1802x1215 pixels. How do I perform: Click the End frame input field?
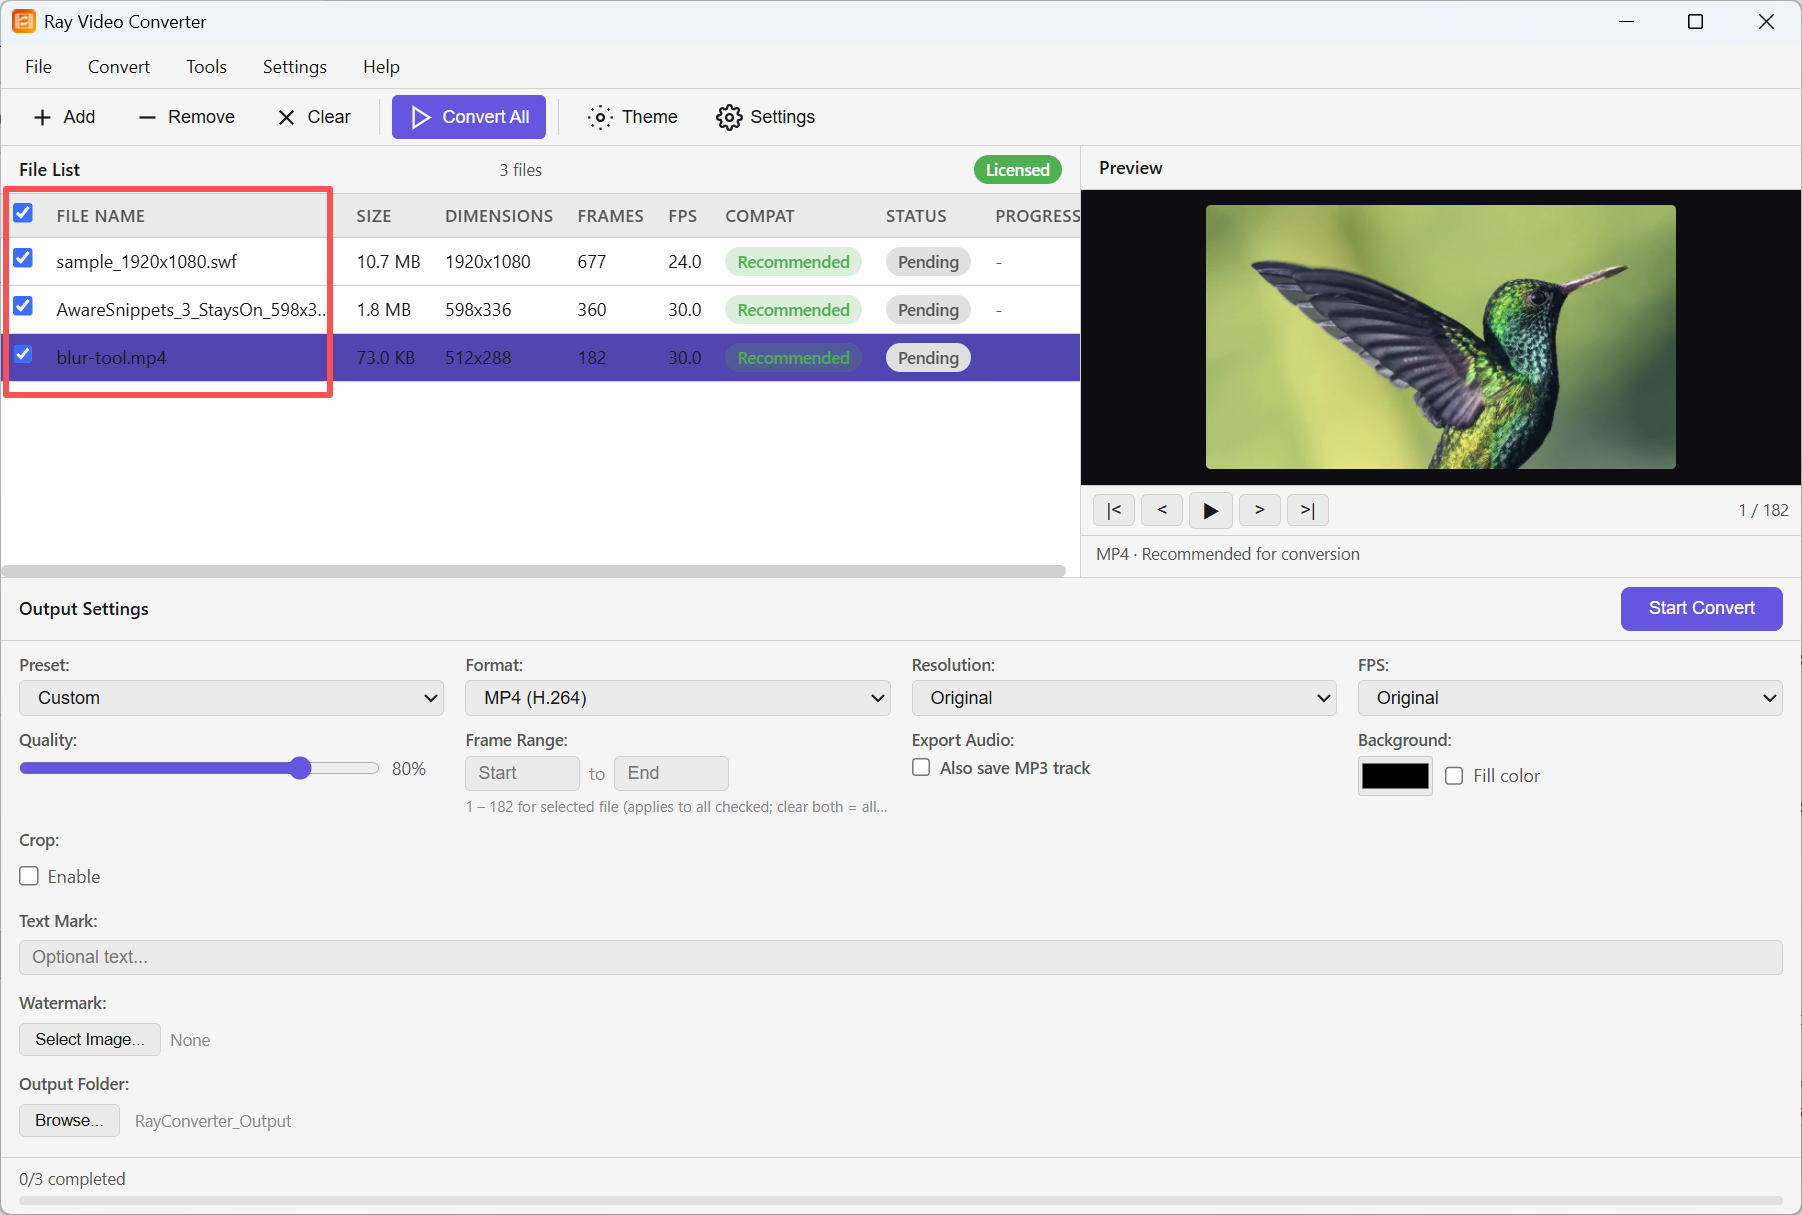(x=671, y=773)
